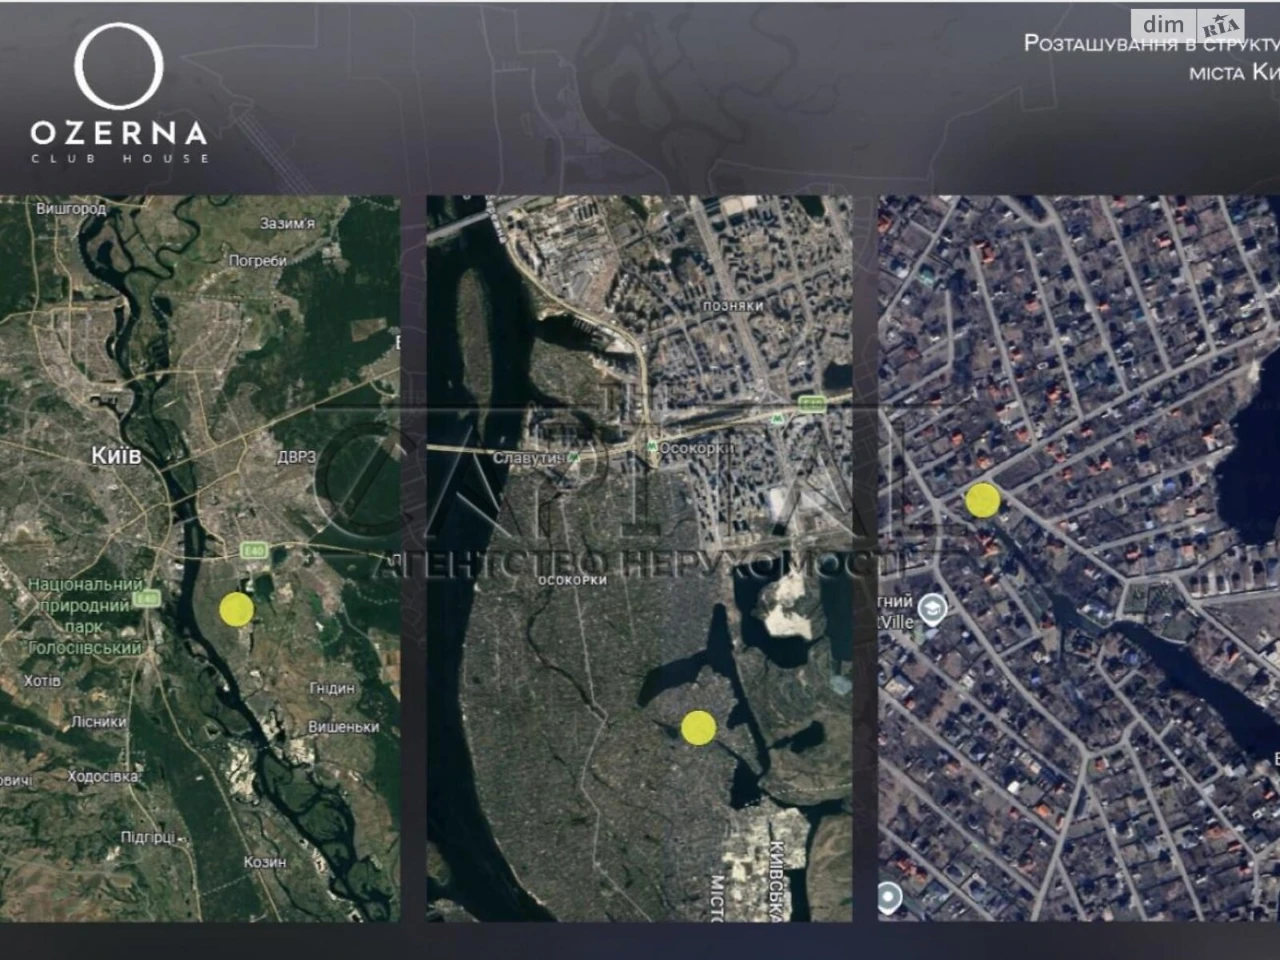Click the Київ city label
Viewport: 1280px width, 960px height.
coord(116,456)
